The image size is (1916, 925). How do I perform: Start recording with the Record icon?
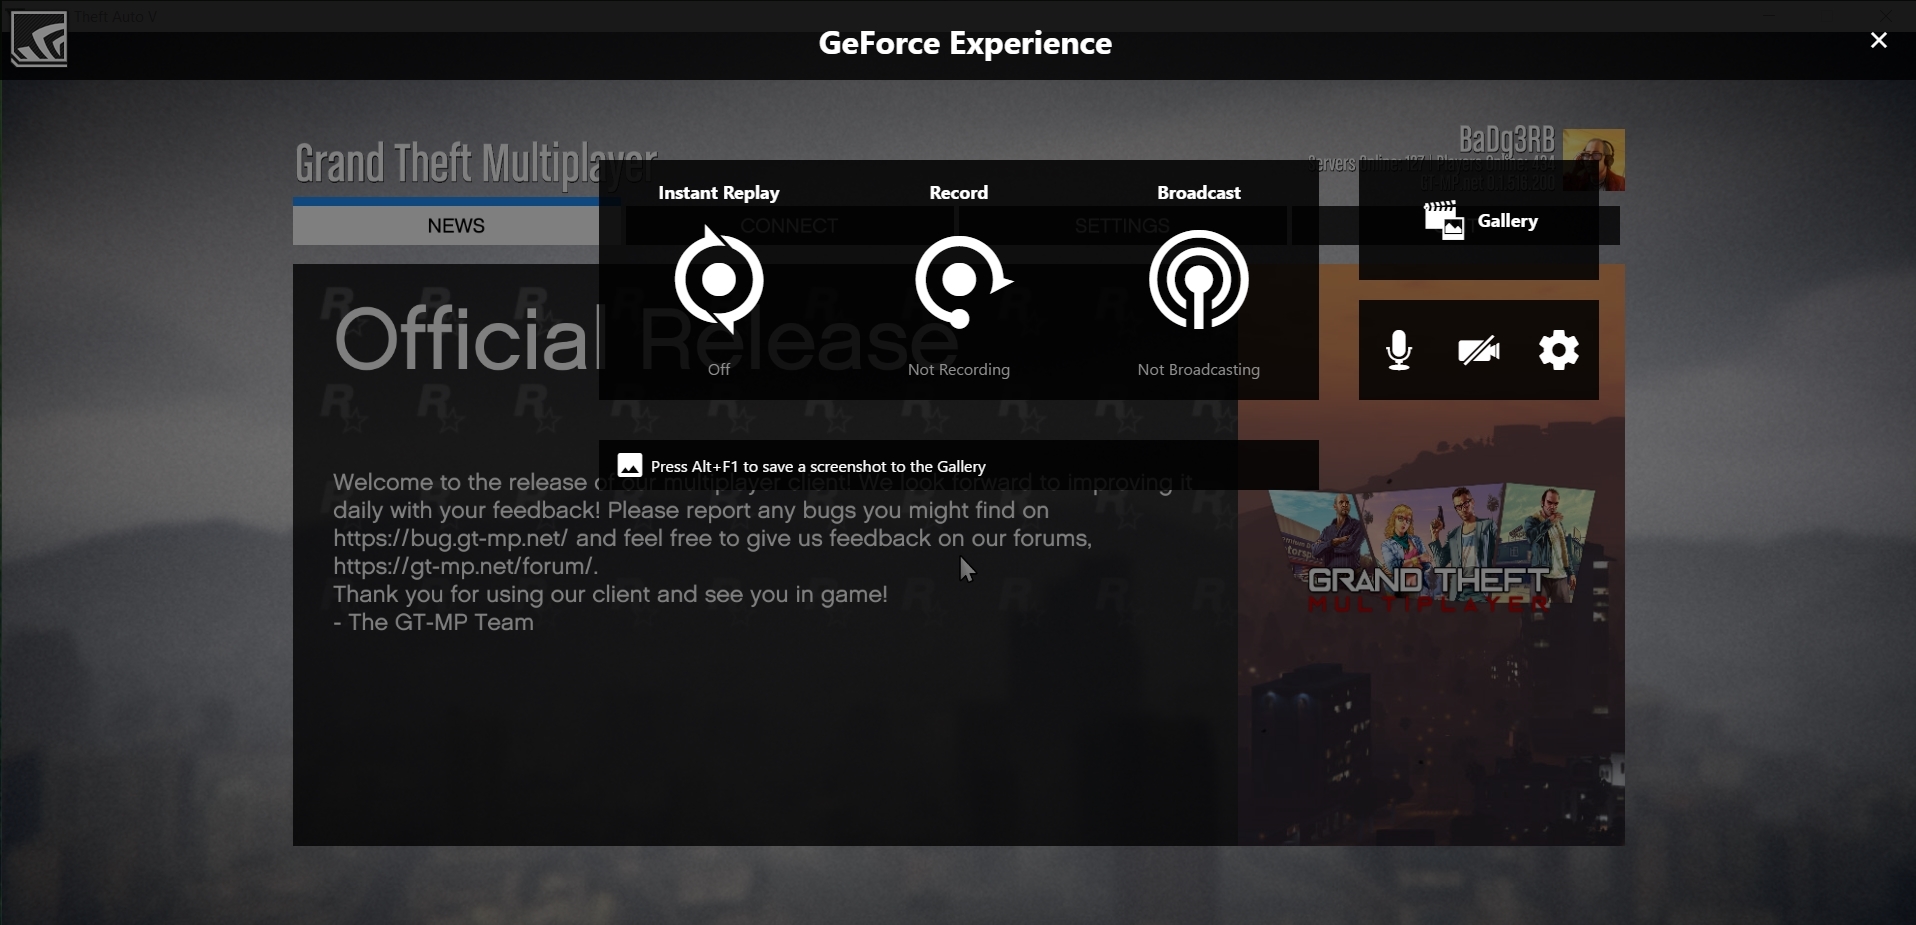tap(962, 280)
